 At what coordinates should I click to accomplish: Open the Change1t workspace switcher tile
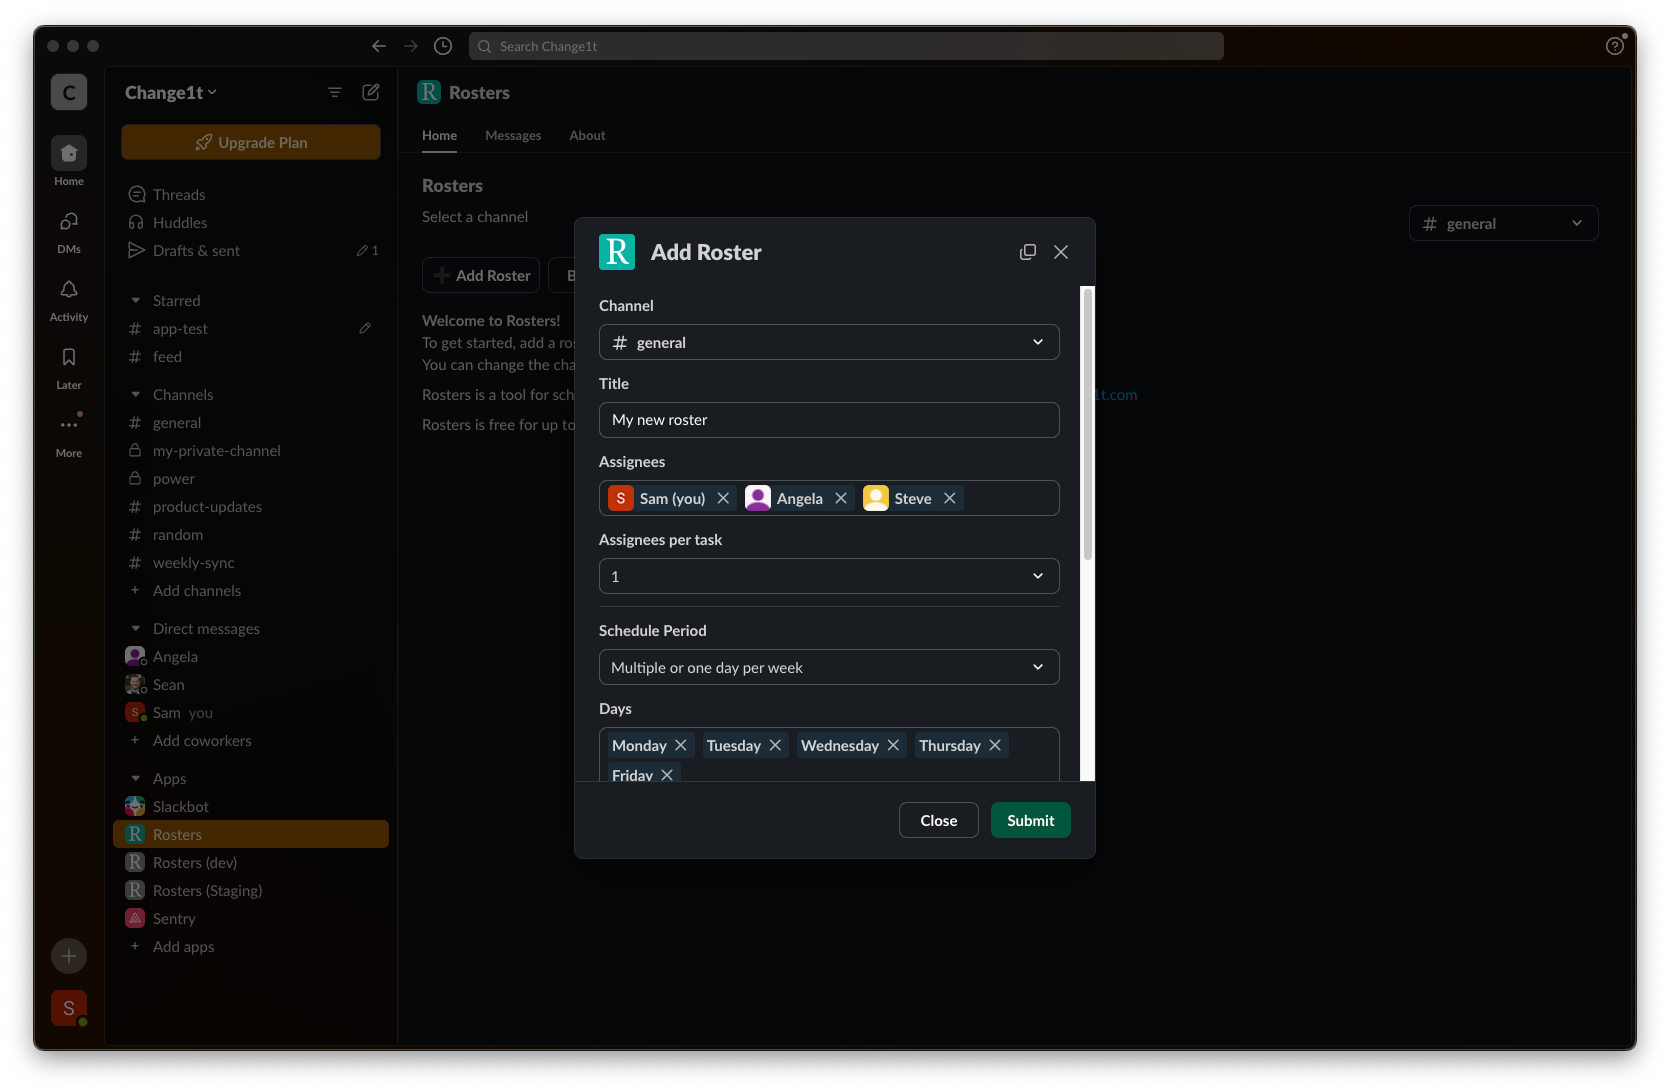(x=69, y=92)
